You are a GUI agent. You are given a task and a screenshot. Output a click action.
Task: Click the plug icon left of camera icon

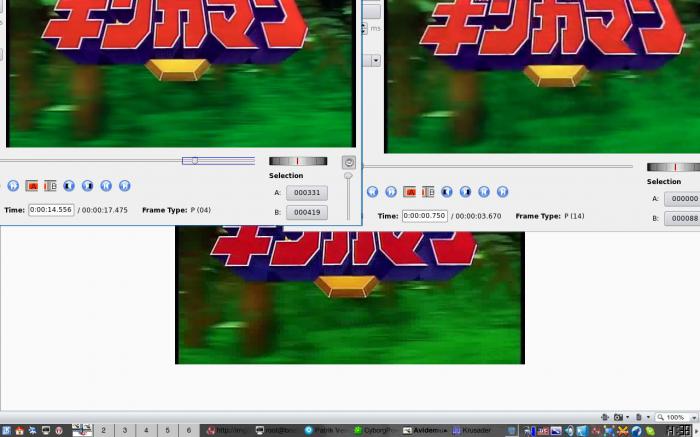[x=605, y=417]
